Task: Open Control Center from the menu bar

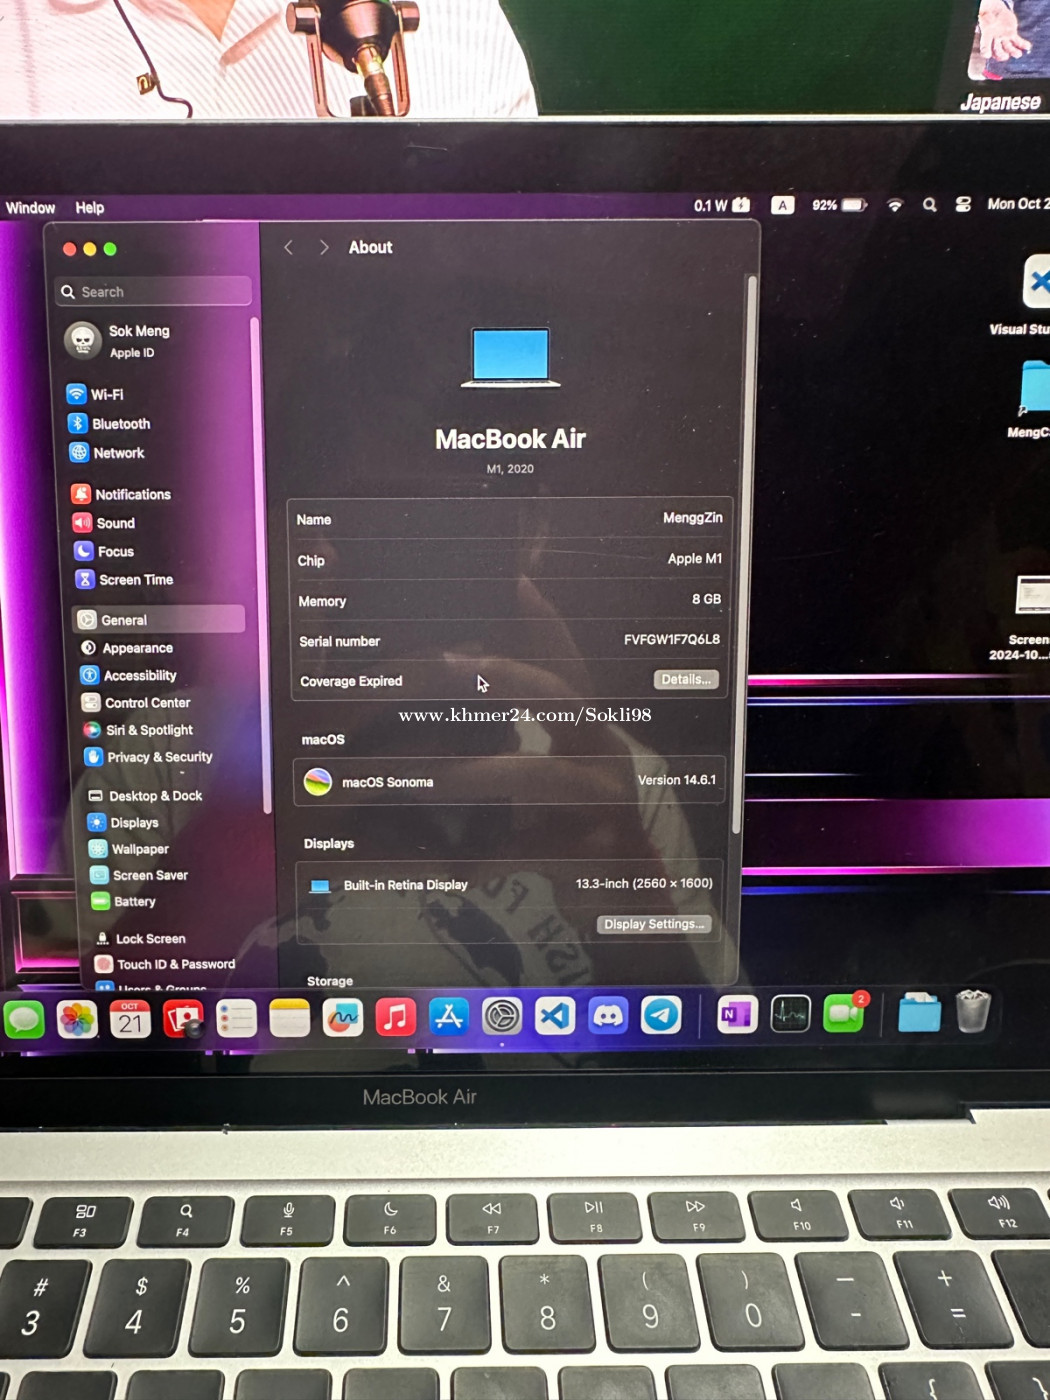Action: pos(963,204)
